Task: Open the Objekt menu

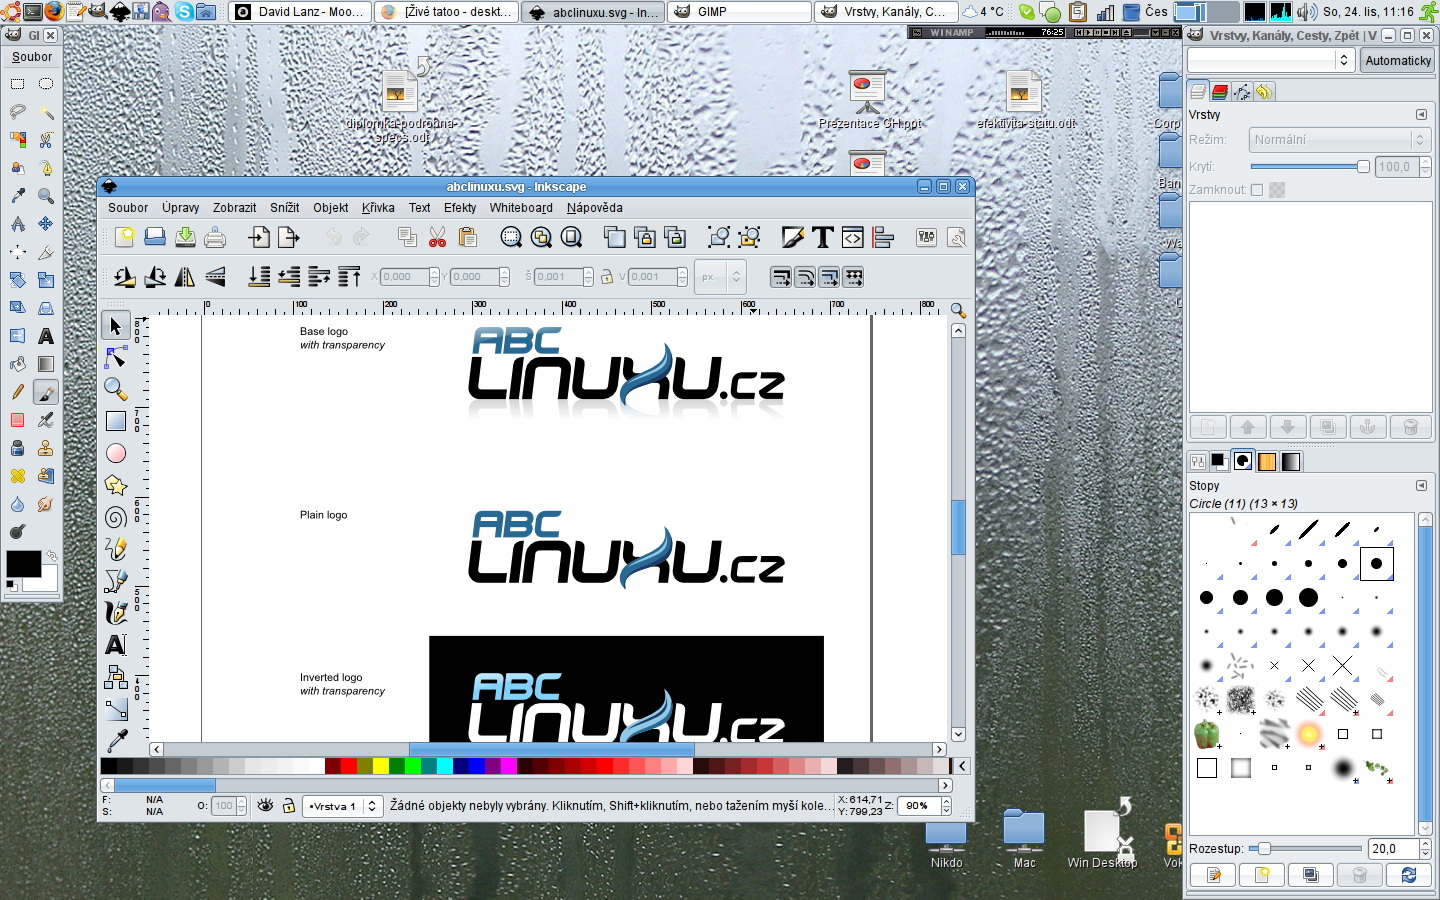Action: click(331, 208)
